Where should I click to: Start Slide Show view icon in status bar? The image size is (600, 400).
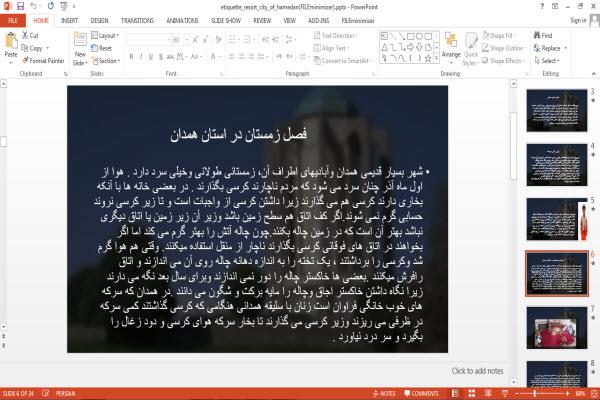click(x=505, y=393)
